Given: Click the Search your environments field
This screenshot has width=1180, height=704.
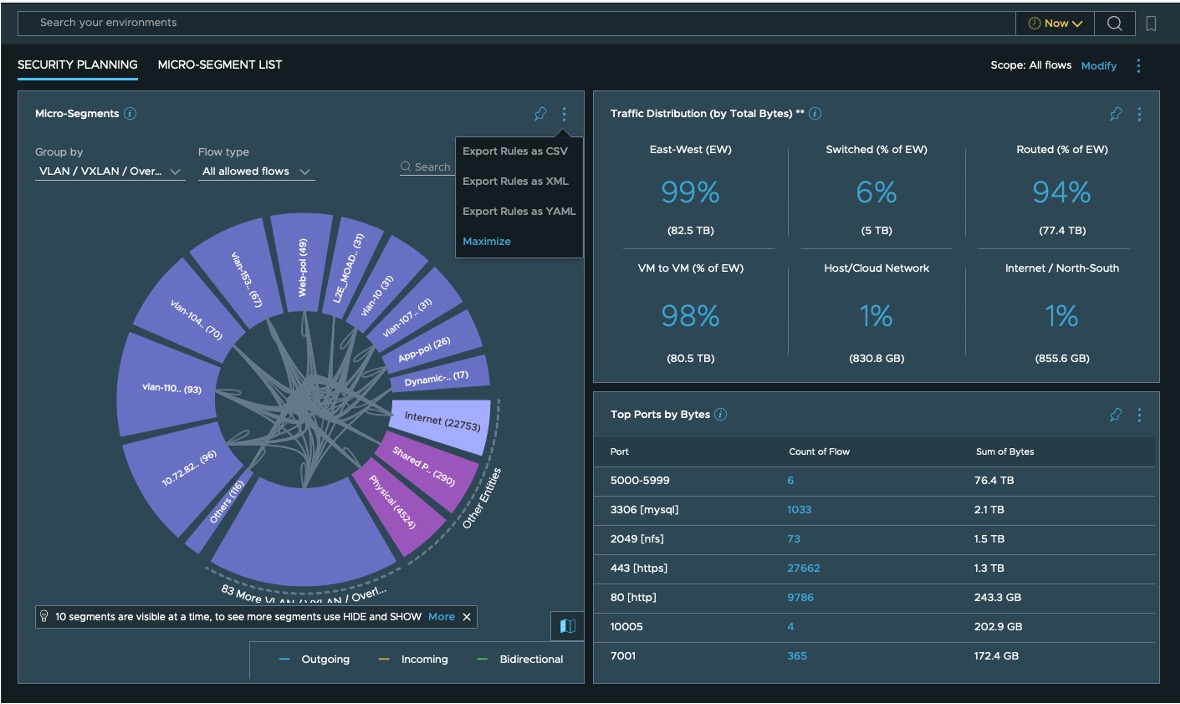Looking at the screenshot, I should pyautogui.click(x=500, y=23).
